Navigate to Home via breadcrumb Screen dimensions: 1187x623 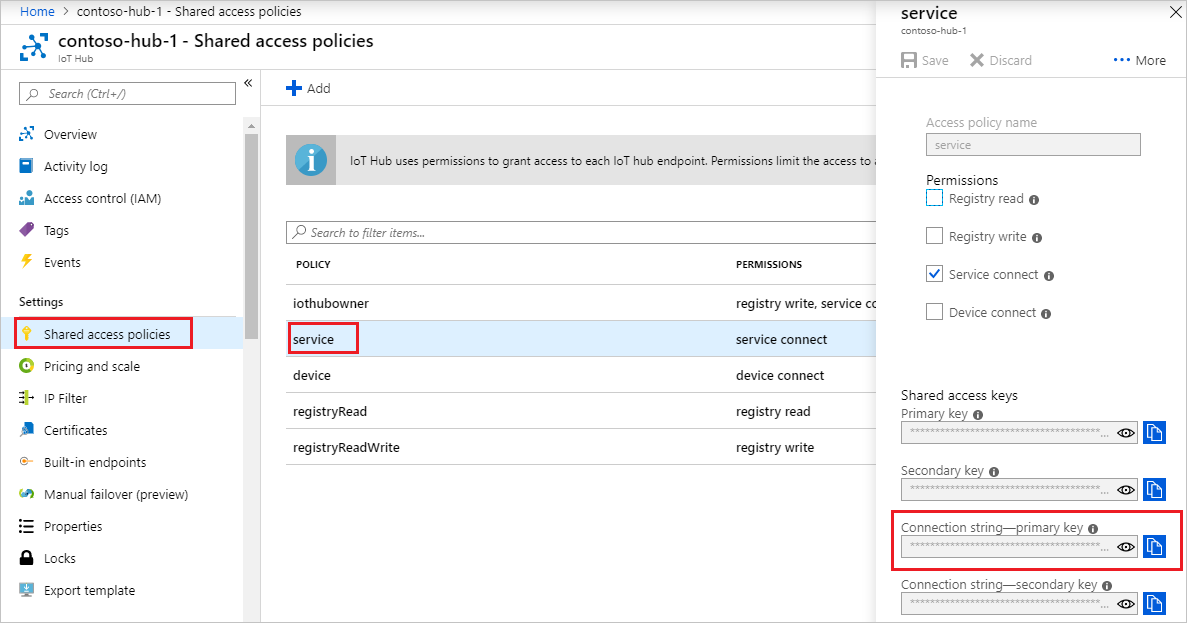coord(37,11)
